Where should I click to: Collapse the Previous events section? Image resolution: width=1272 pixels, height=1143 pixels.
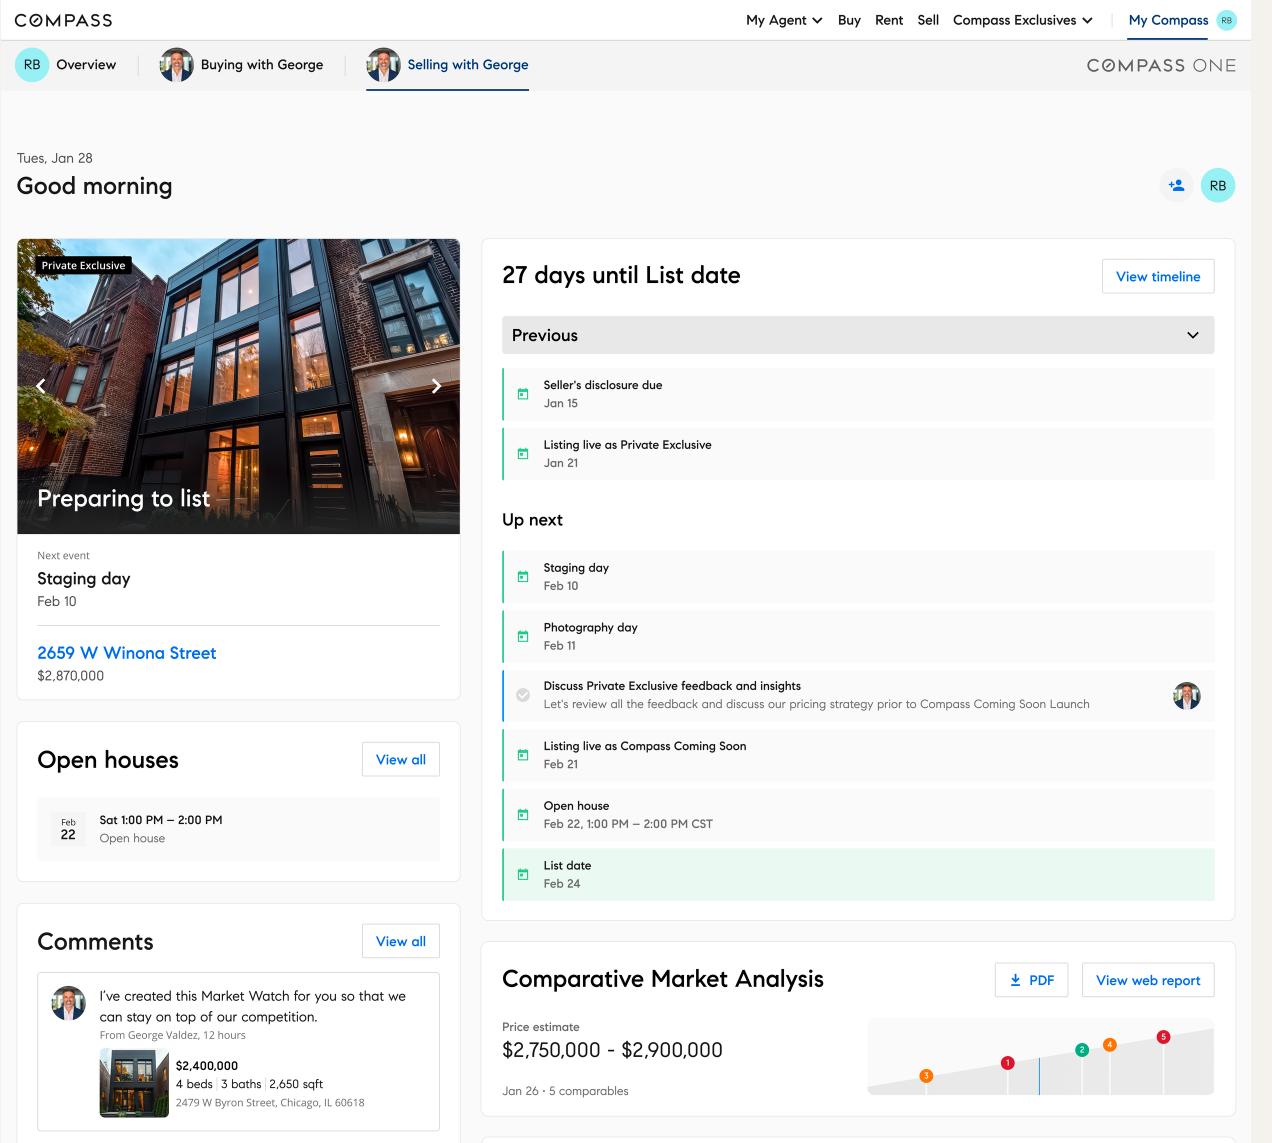coord(1192,335)
